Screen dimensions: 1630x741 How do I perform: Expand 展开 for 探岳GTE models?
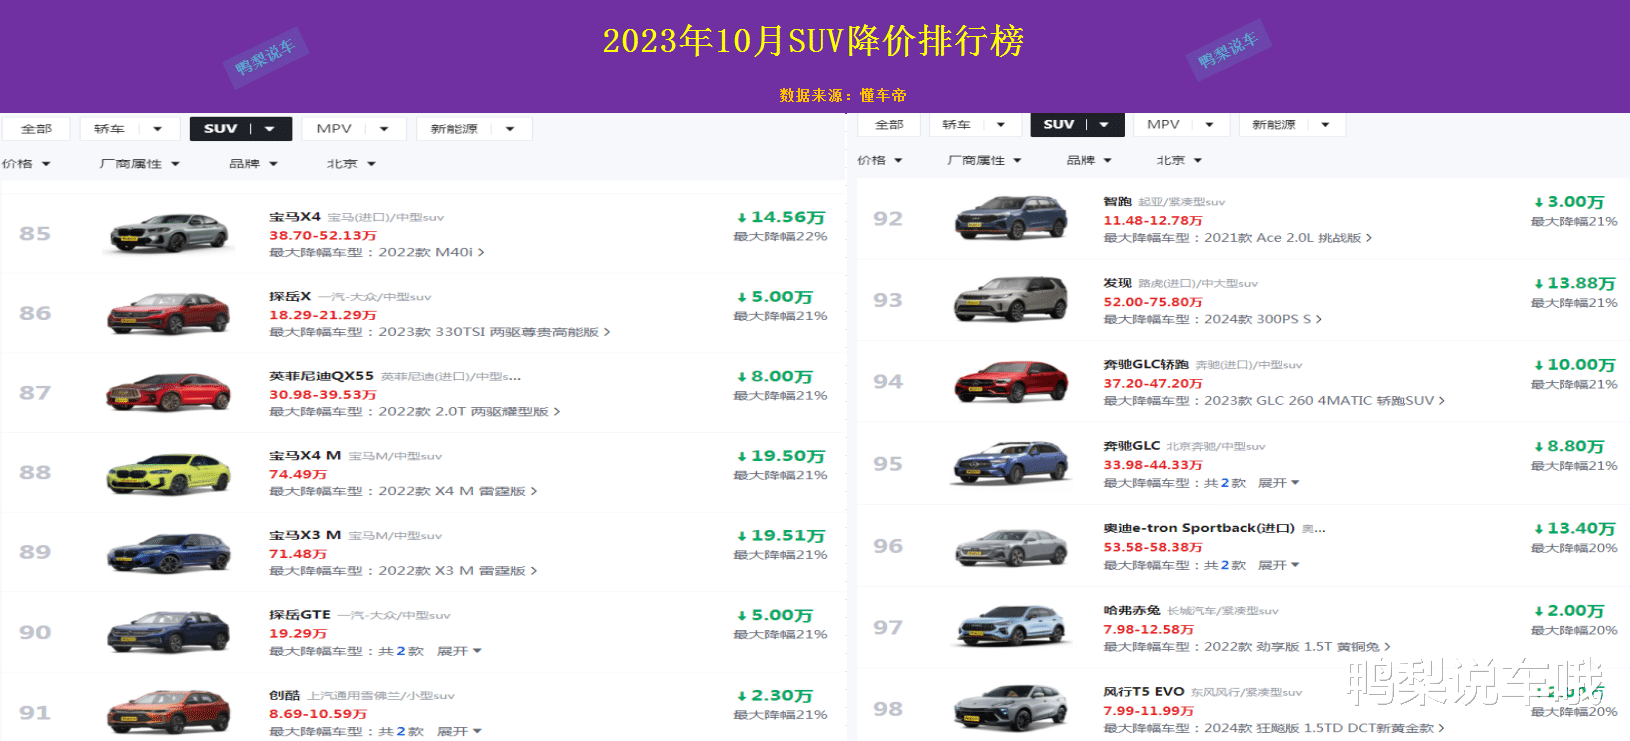[459, 651]
